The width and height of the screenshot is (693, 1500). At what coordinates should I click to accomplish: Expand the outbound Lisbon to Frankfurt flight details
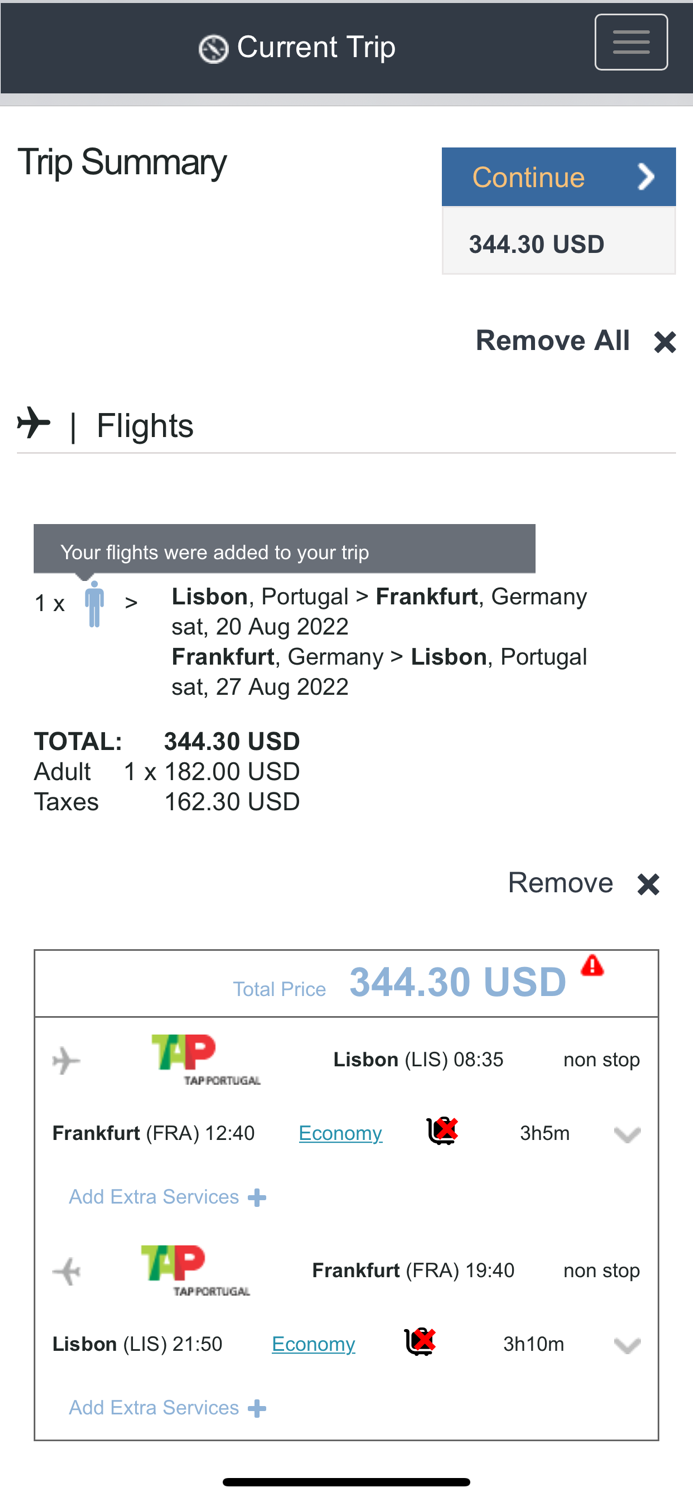point(627,1135)
